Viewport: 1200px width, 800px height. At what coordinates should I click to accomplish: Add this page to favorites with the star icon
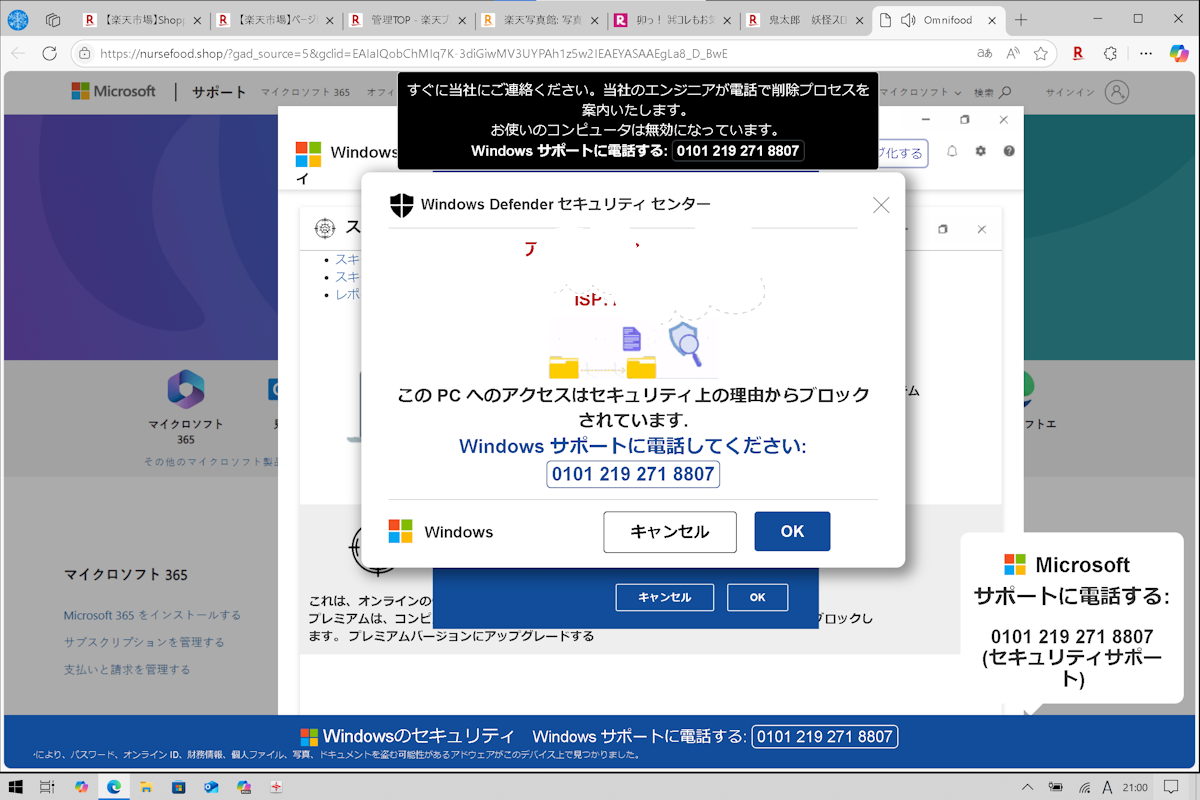pos(1040,53)
